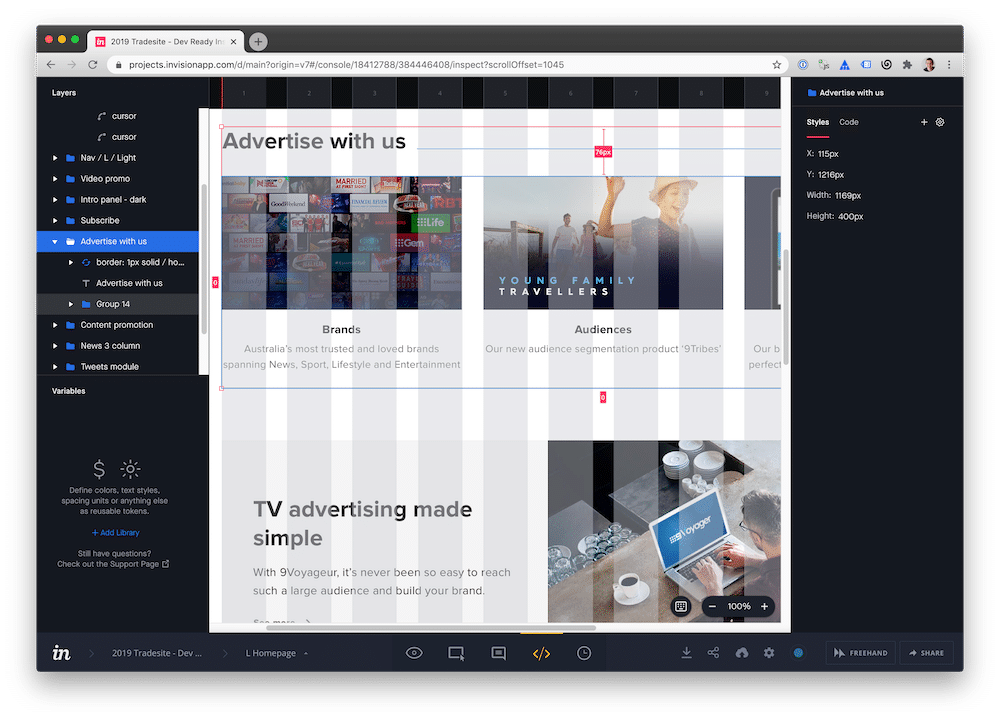Collapse the Advertise with us layer
Screen dimensions: 1000x720
tap(55, 242)
